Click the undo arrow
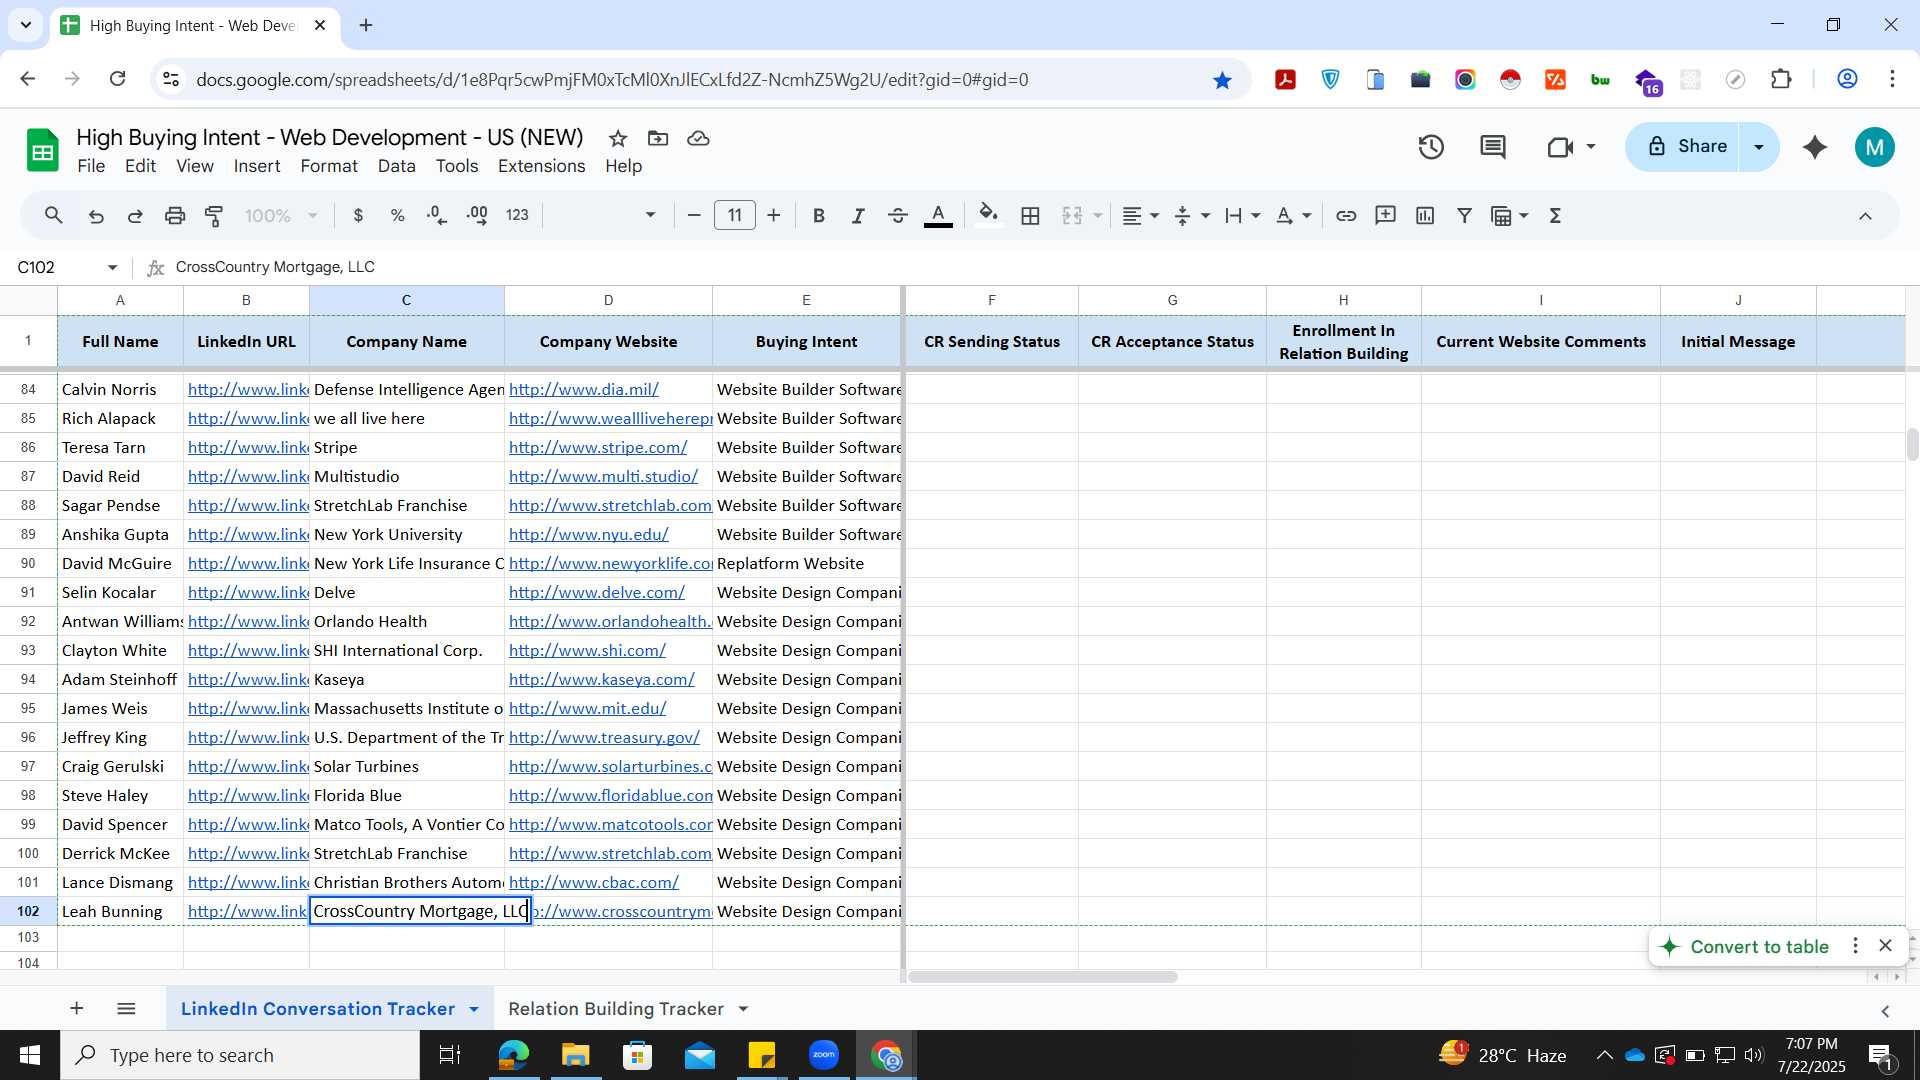 (96, 215)
